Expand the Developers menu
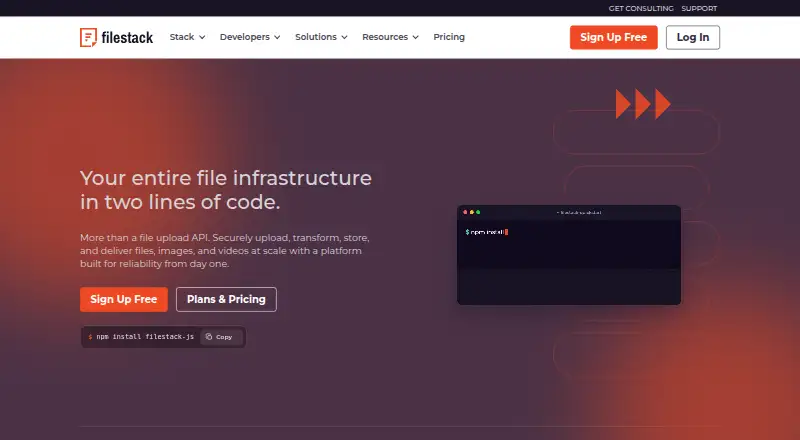This screenshot has width=800, height=440. (x=249, y=37)
